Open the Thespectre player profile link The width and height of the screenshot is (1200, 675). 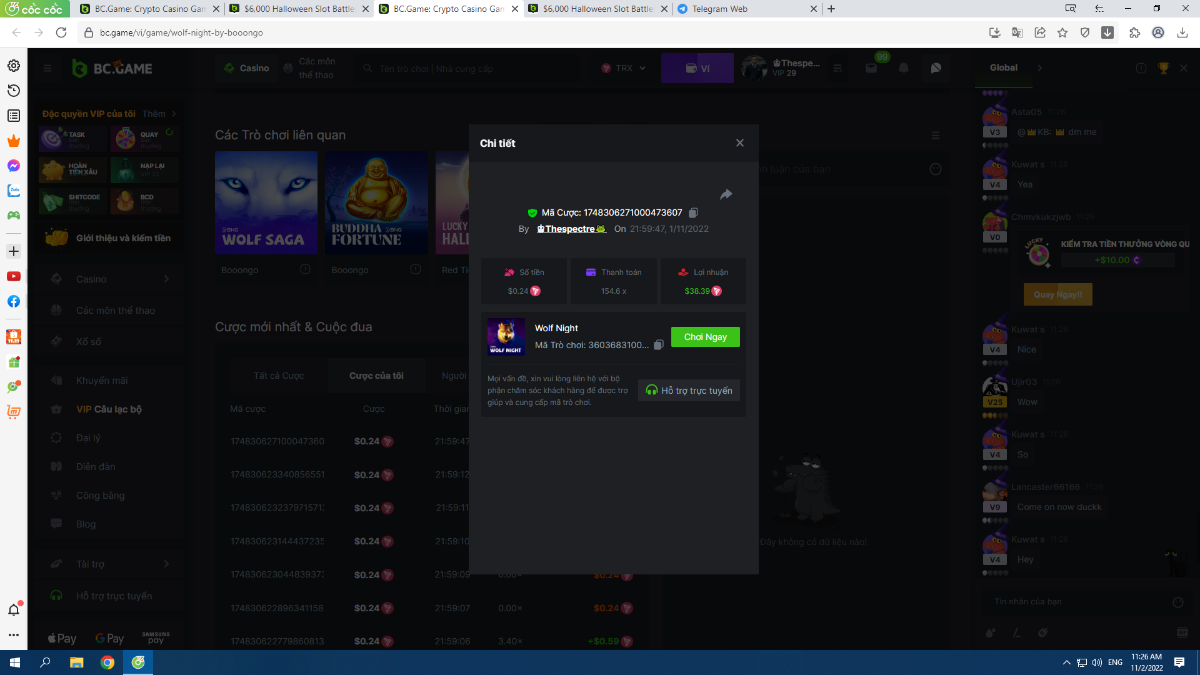pyautogui.click(x=571, y=229)
